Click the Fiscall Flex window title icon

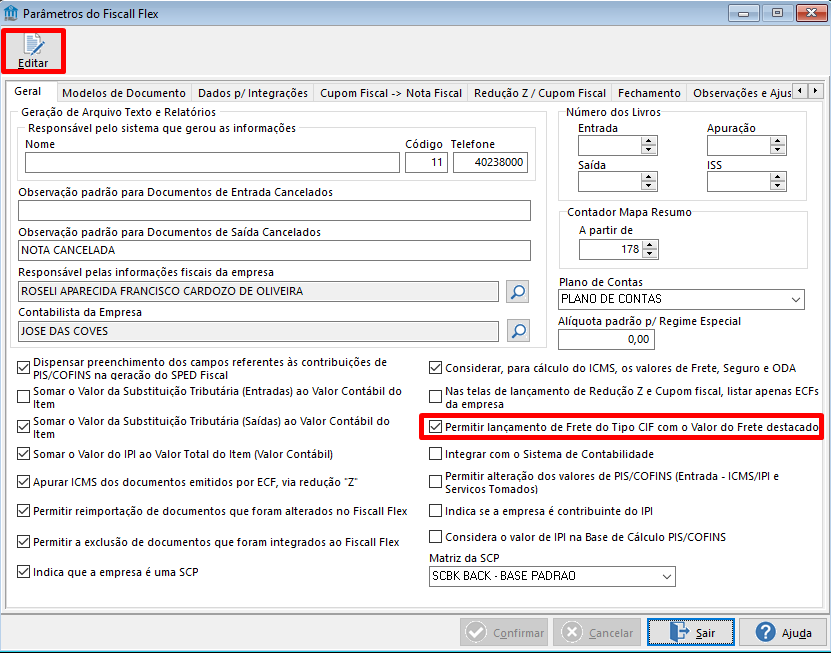point(11,13)
